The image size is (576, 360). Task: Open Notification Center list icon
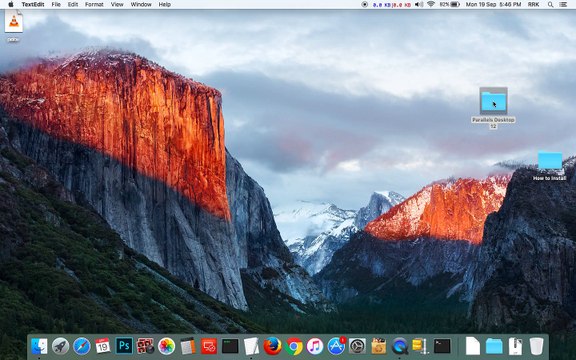tap(563, 4)
